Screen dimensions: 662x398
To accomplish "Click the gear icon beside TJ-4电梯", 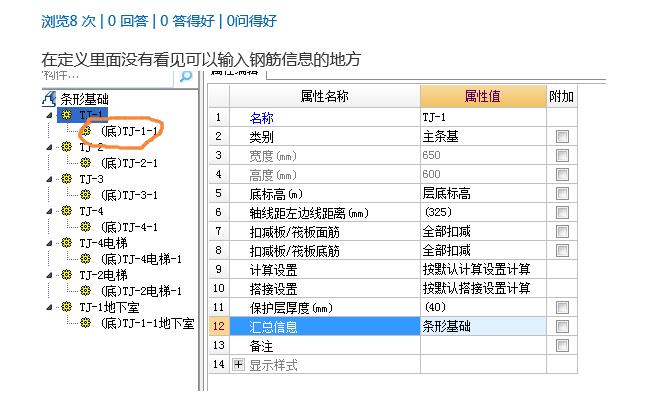I will pos(66,243).
